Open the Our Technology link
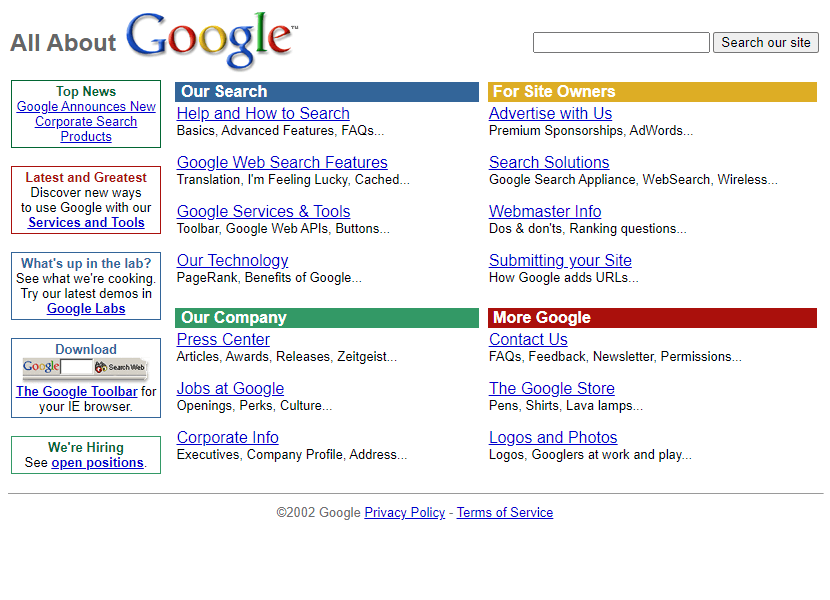This screenshot has width=830, height=600. click(x=232, y=261)
